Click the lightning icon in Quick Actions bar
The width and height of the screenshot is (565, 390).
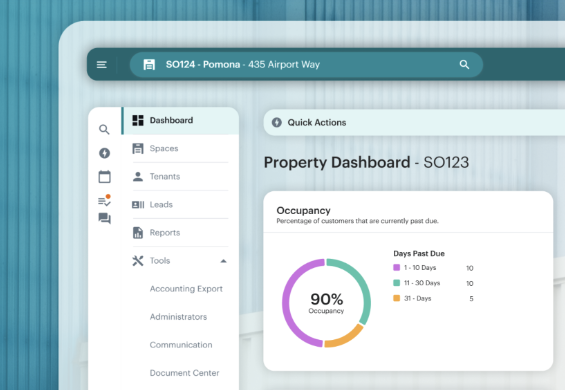(277, 123)
